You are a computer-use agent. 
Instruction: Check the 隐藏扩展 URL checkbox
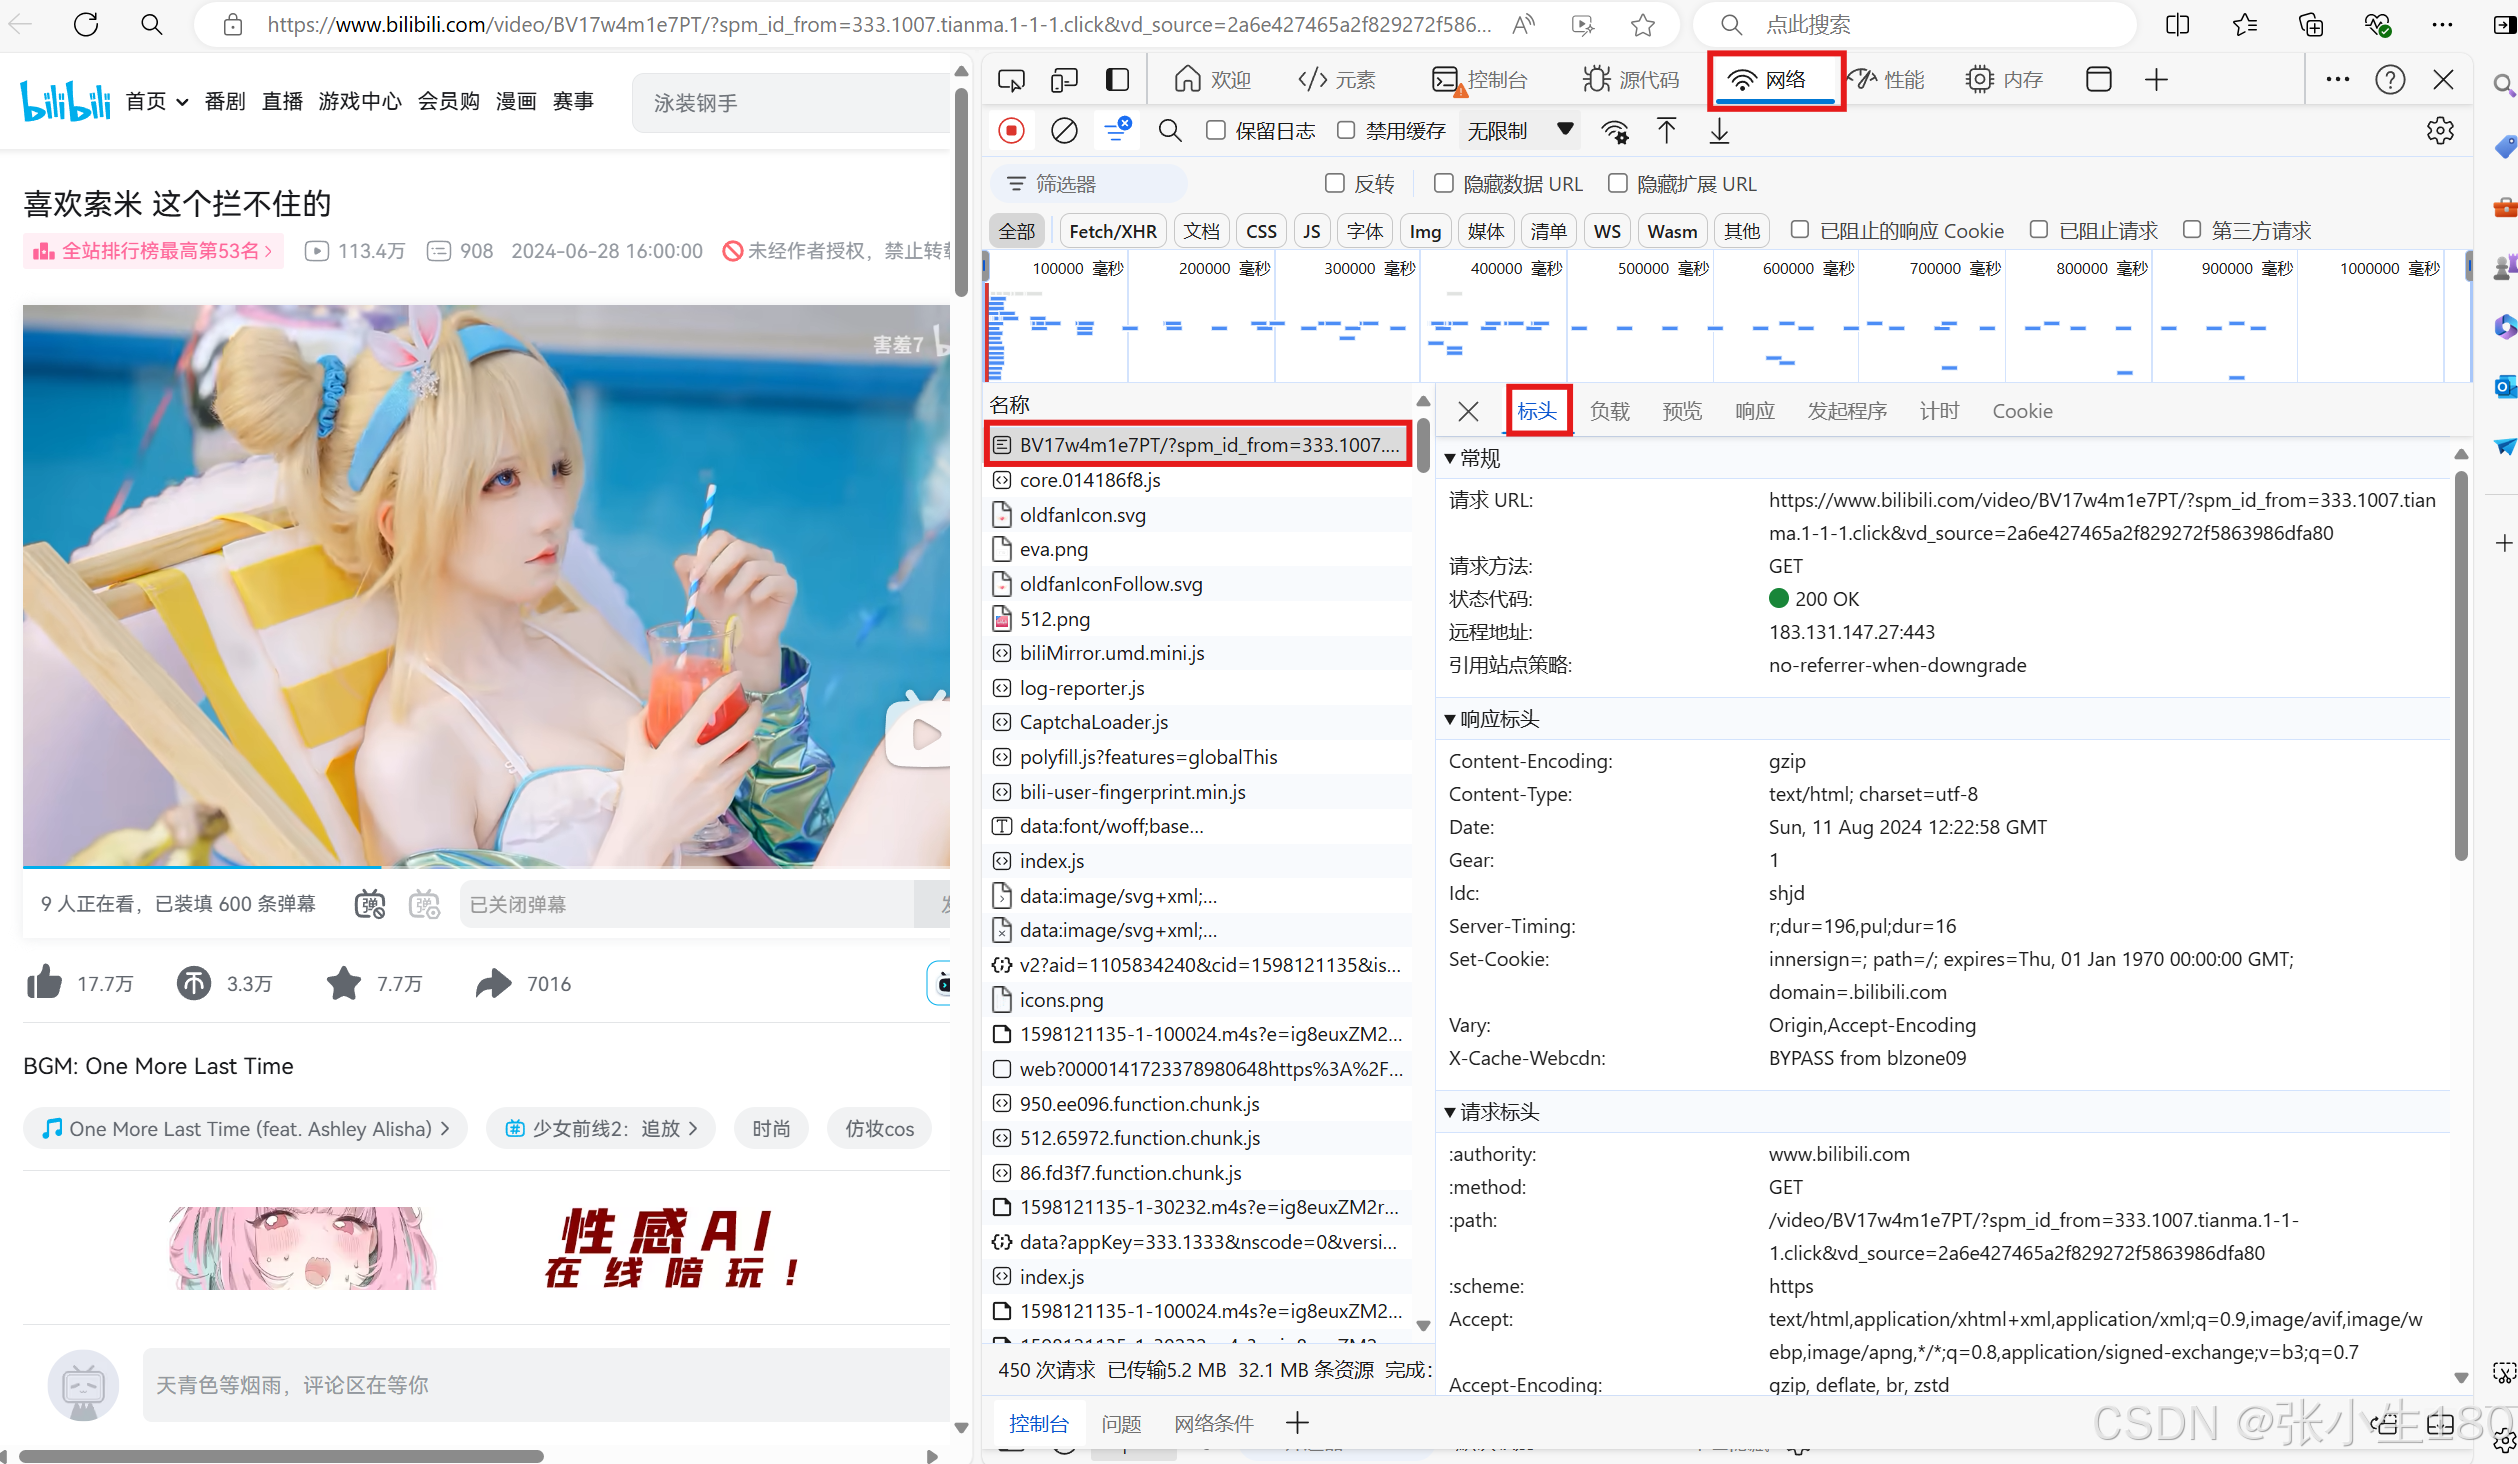point(1617,183)
